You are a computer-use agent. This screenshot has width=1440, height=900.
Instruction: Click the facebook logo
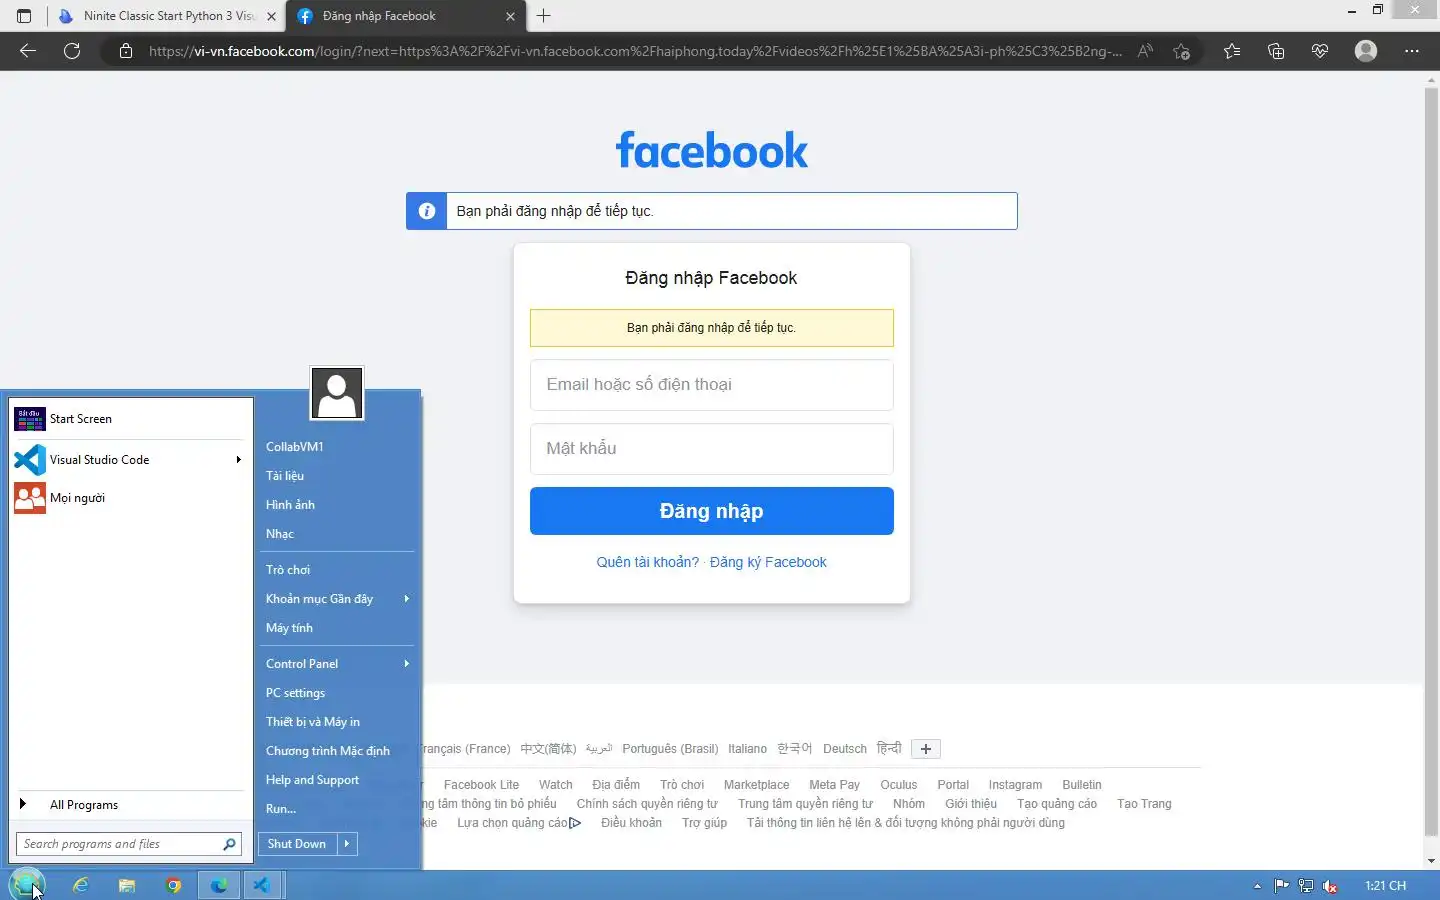(x=712, y=151)
